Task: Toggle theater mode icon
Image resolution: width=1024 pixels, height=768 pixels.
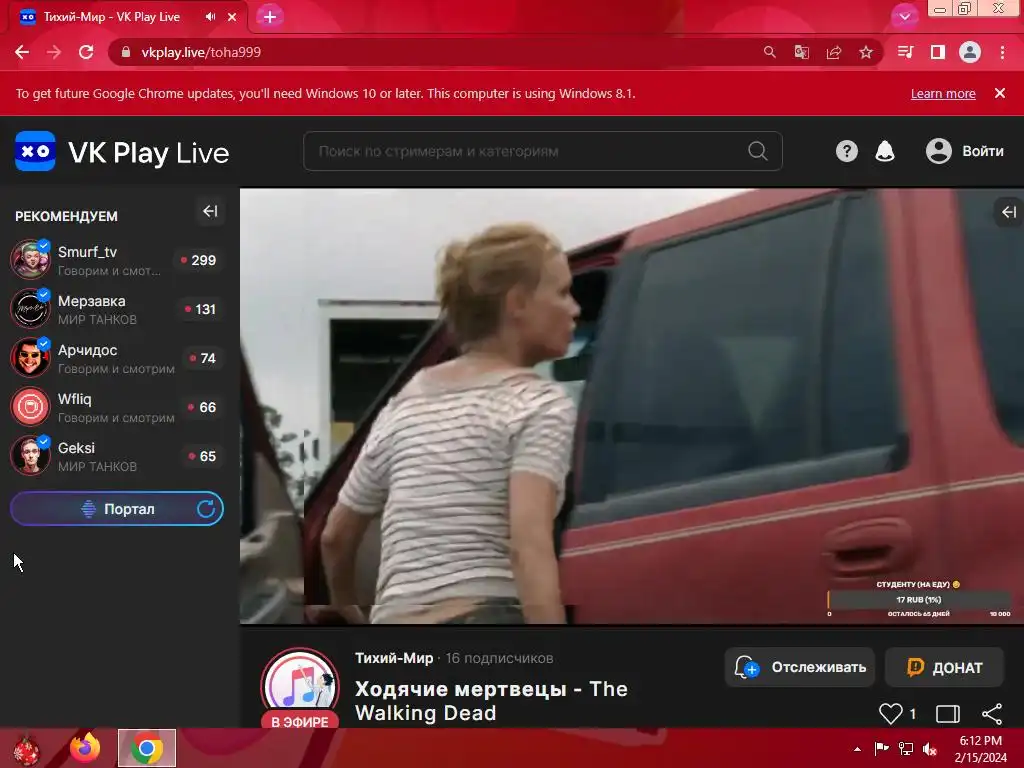Action: (x=948, y=714)
